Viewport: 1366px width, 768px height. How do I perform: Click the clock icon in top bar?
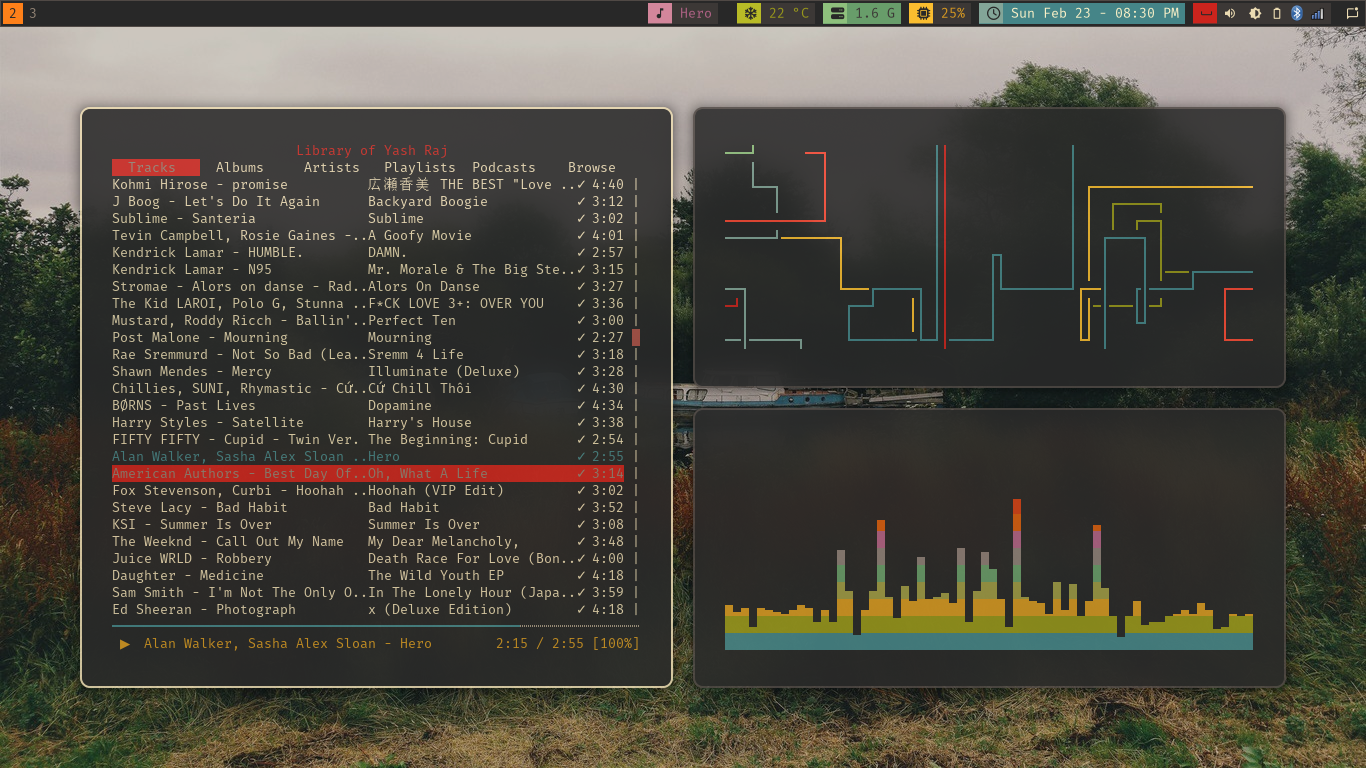tap(991, 13)
